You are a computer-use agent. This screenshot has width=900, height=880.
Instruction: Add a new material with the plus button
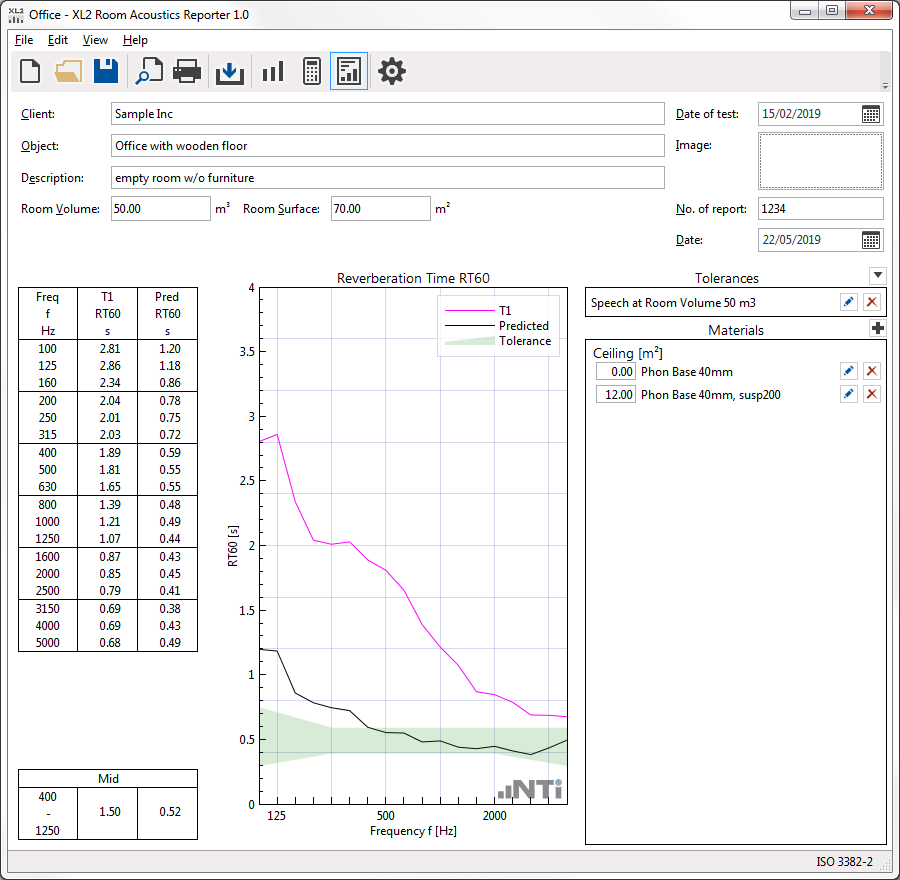tap(877, 329)
